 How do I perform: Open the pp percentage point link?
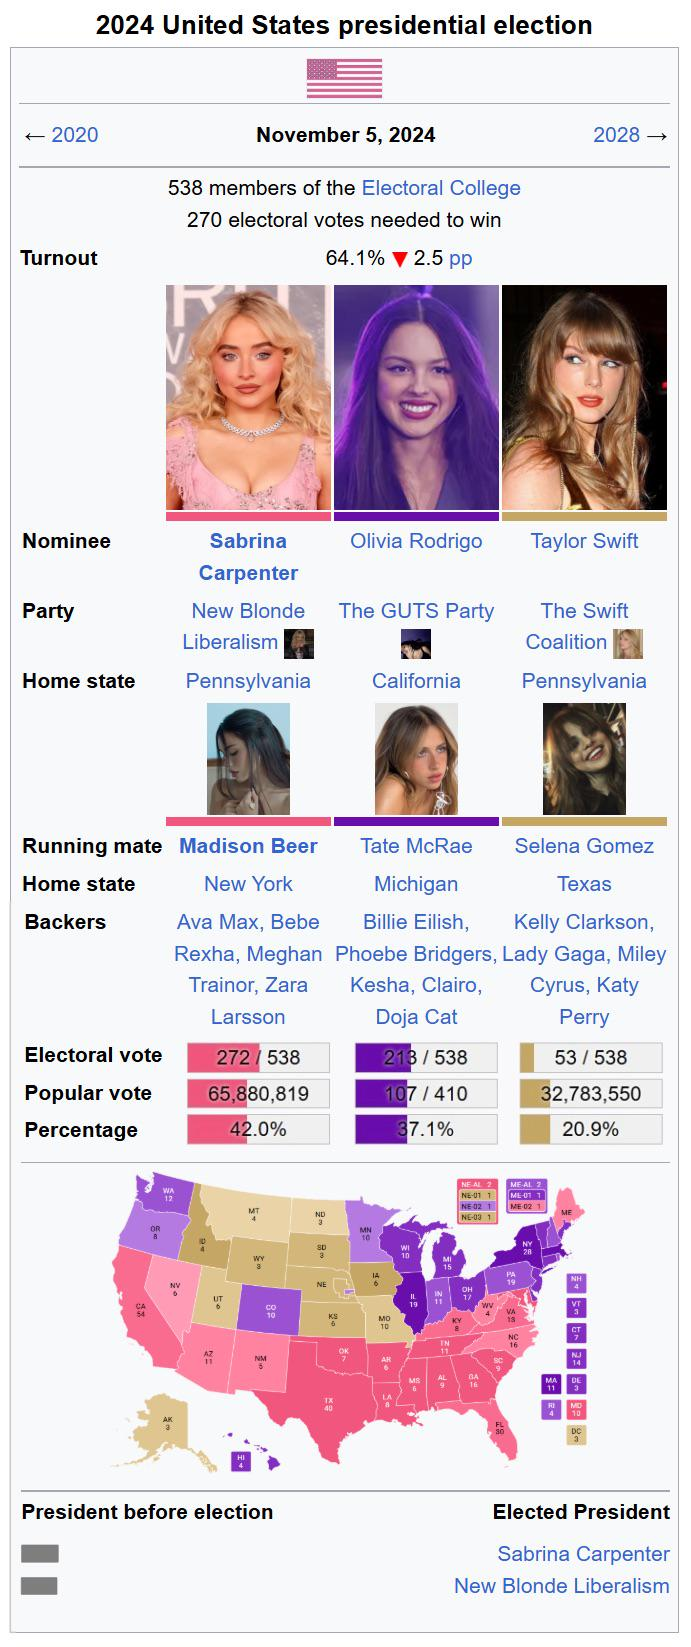[x=461, y=258]
